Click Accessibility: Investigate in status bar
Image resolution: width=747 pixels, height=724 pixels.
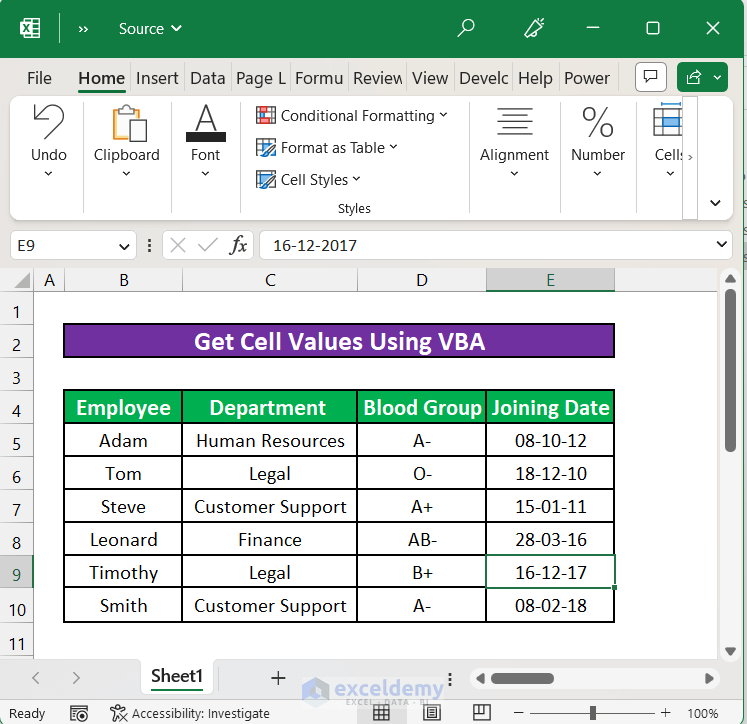click(190, 713)
